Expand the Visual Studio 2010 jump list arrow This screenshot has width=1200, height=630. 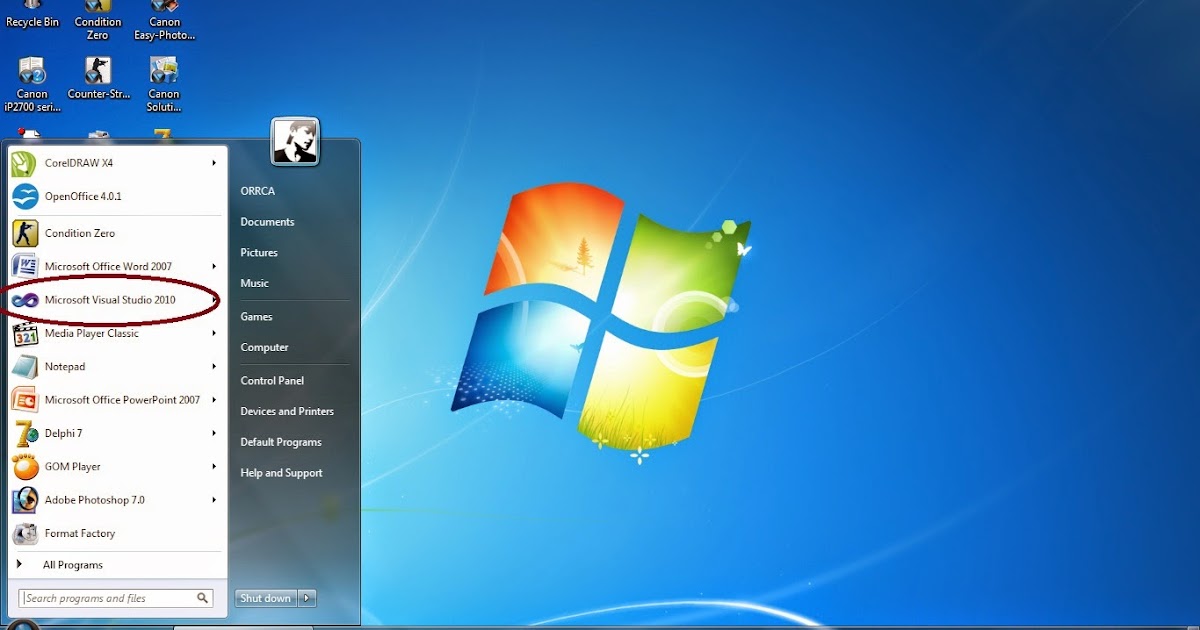[x=214, y=300]
